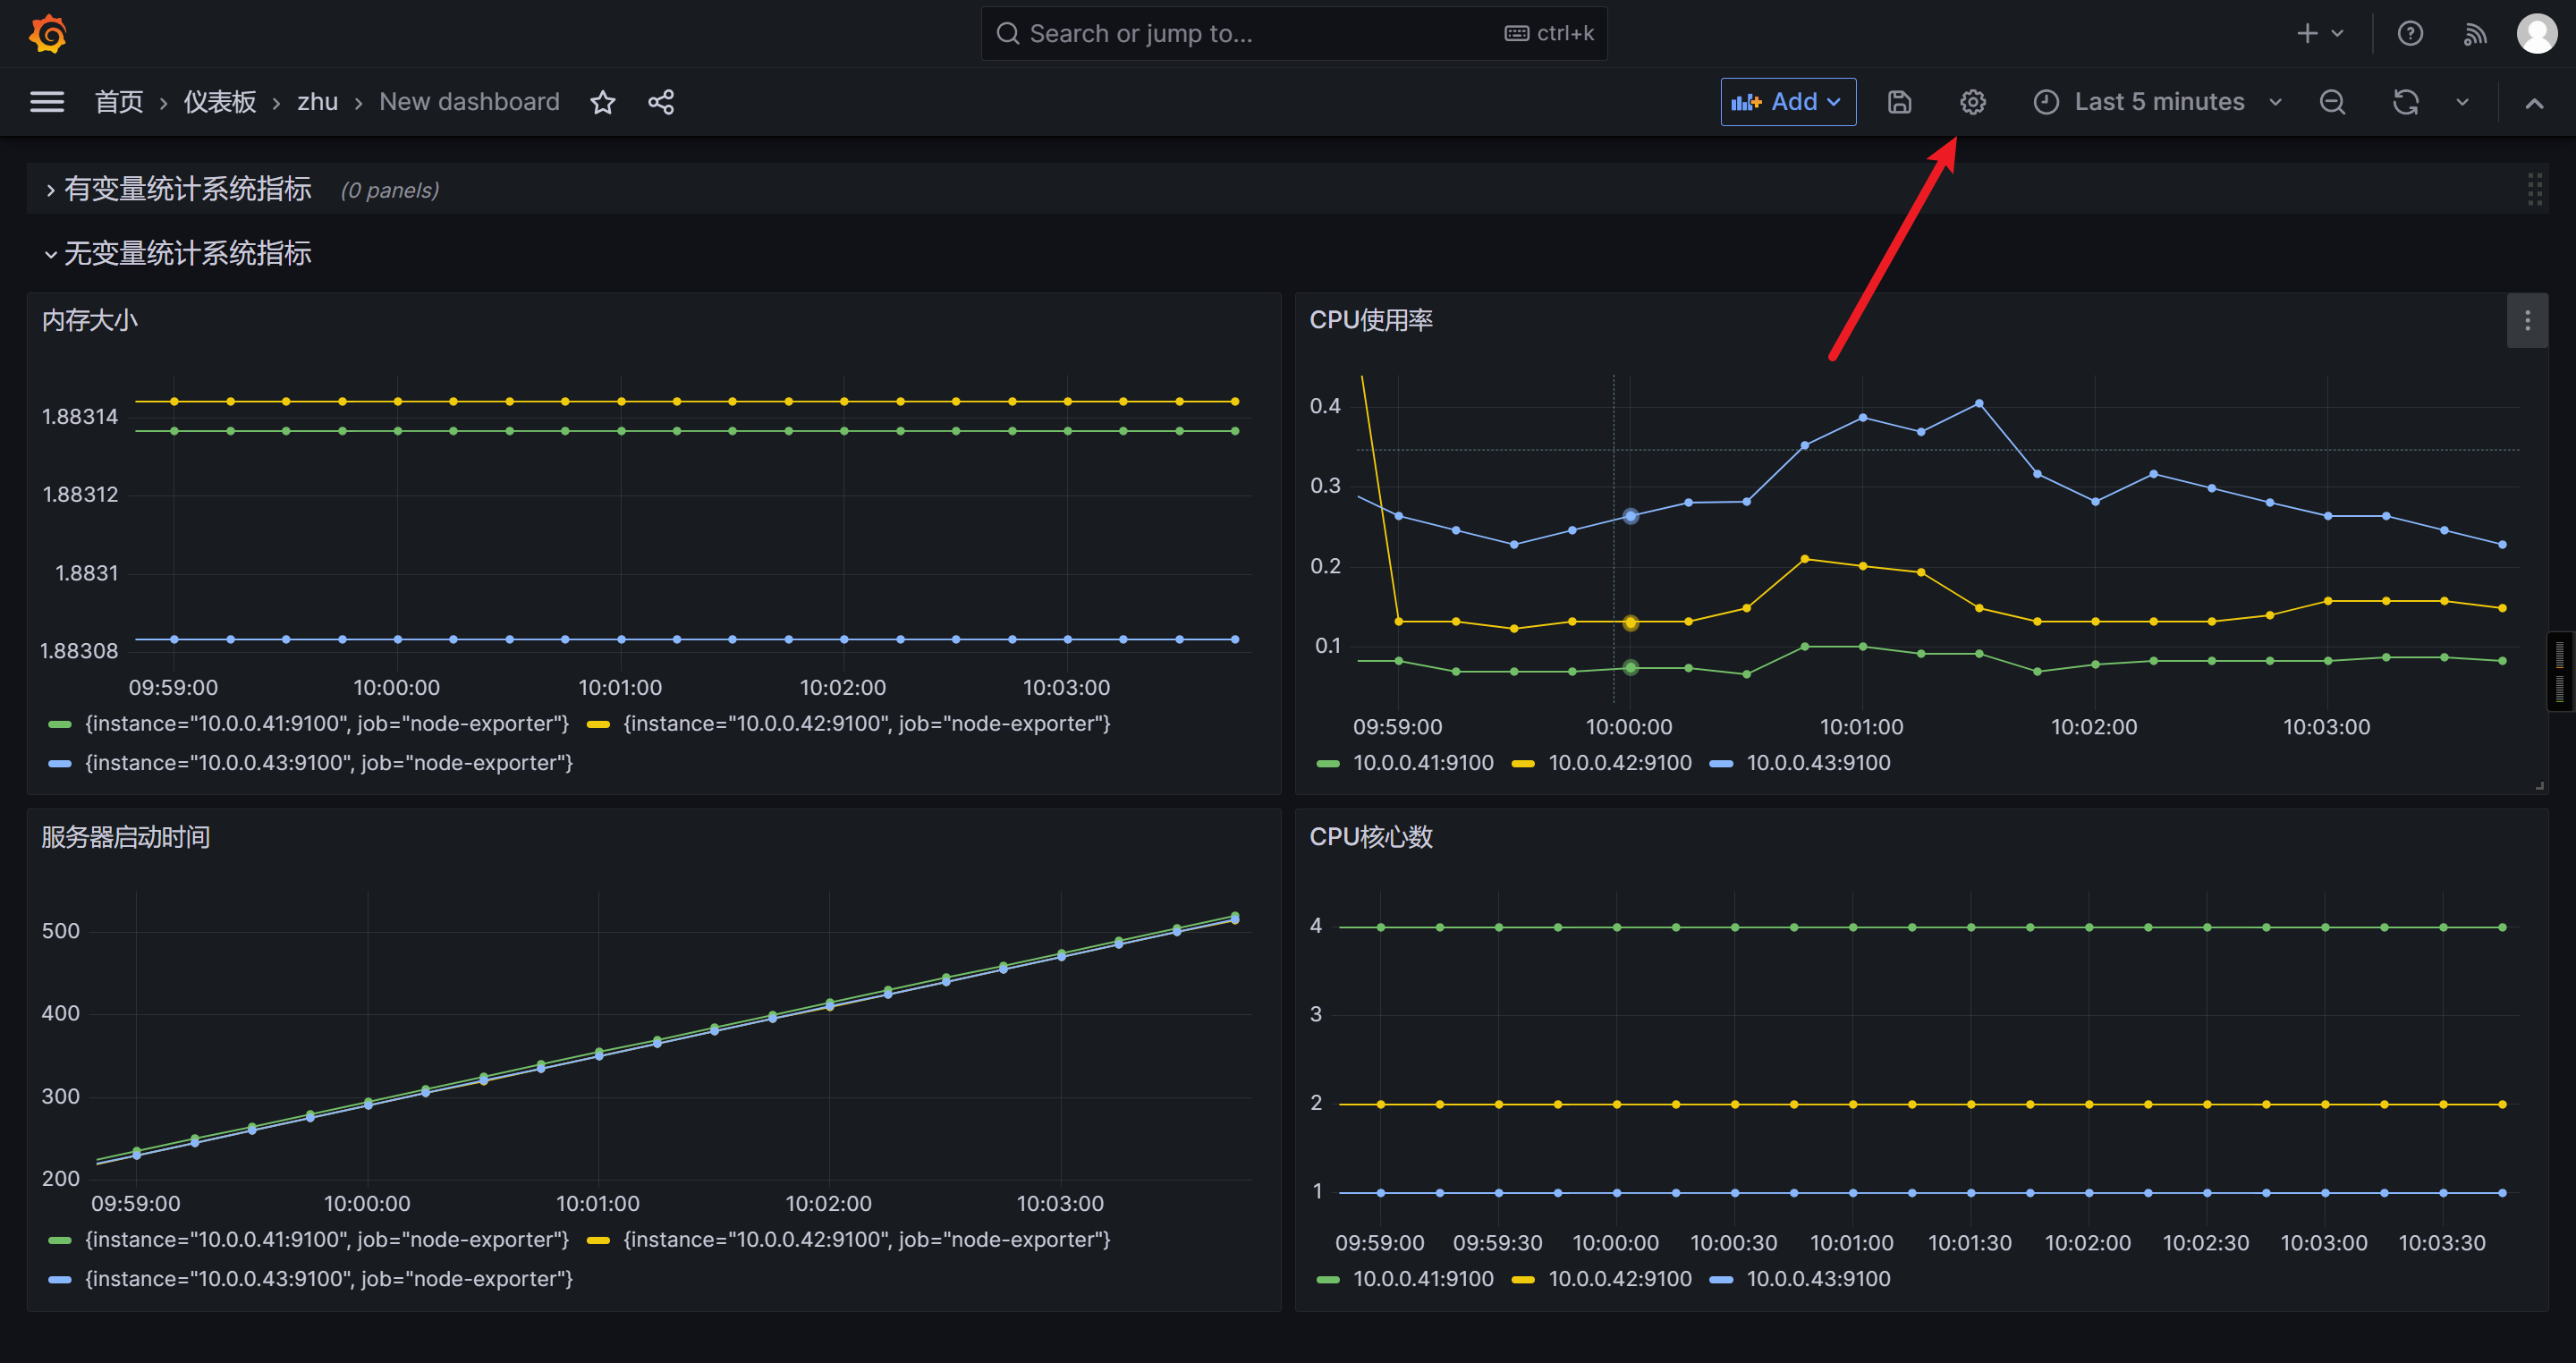The image size is (2576, 1363).
Task: Open the help question mark icon
Action: [2410, 34]
